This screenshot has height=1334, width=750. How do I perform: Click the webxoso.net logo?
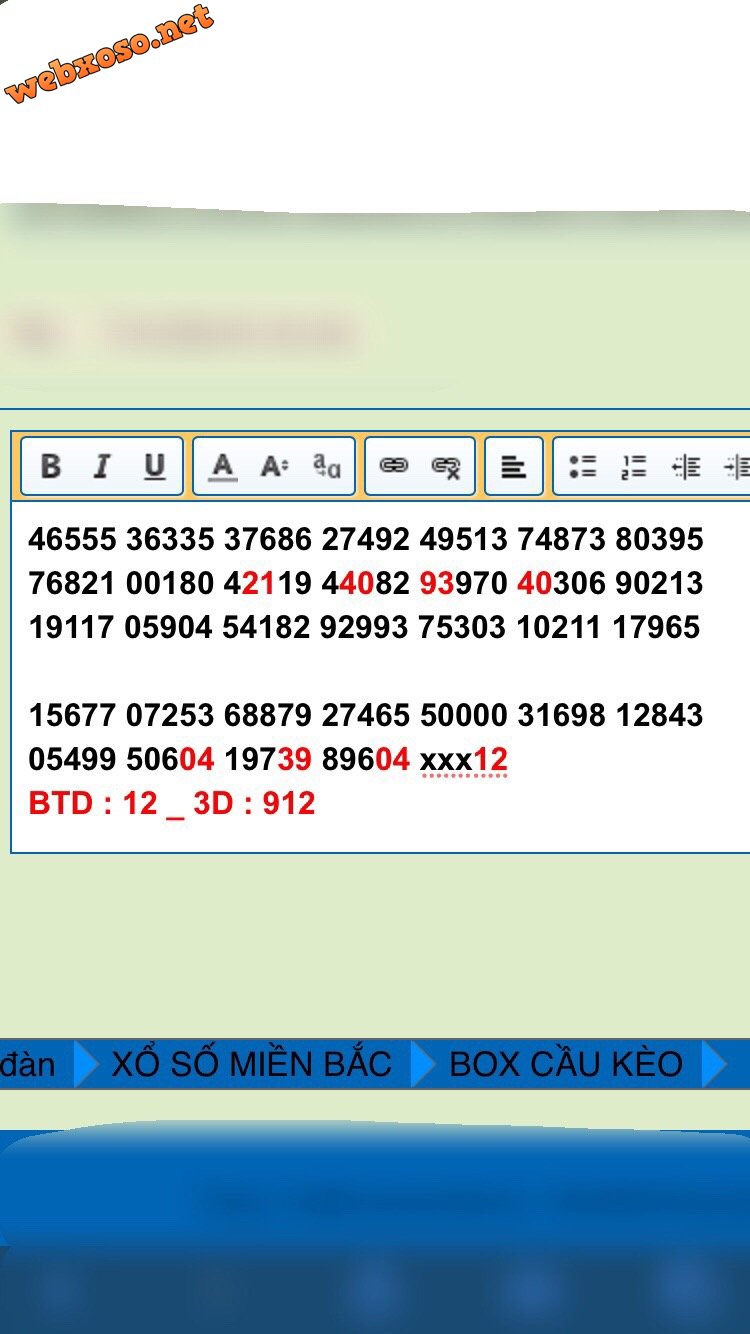click(110, 54)
